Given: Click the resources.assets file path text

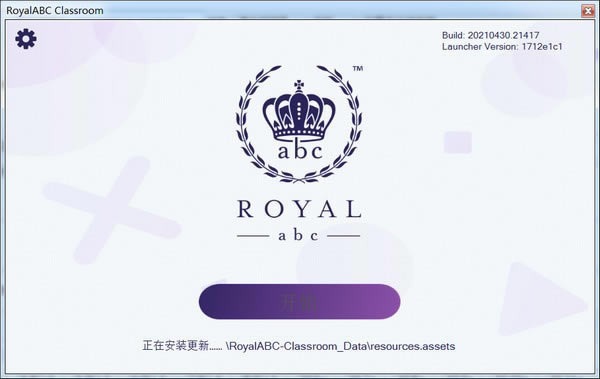Looking at the screenshot, I should click(x=341, y=346).
